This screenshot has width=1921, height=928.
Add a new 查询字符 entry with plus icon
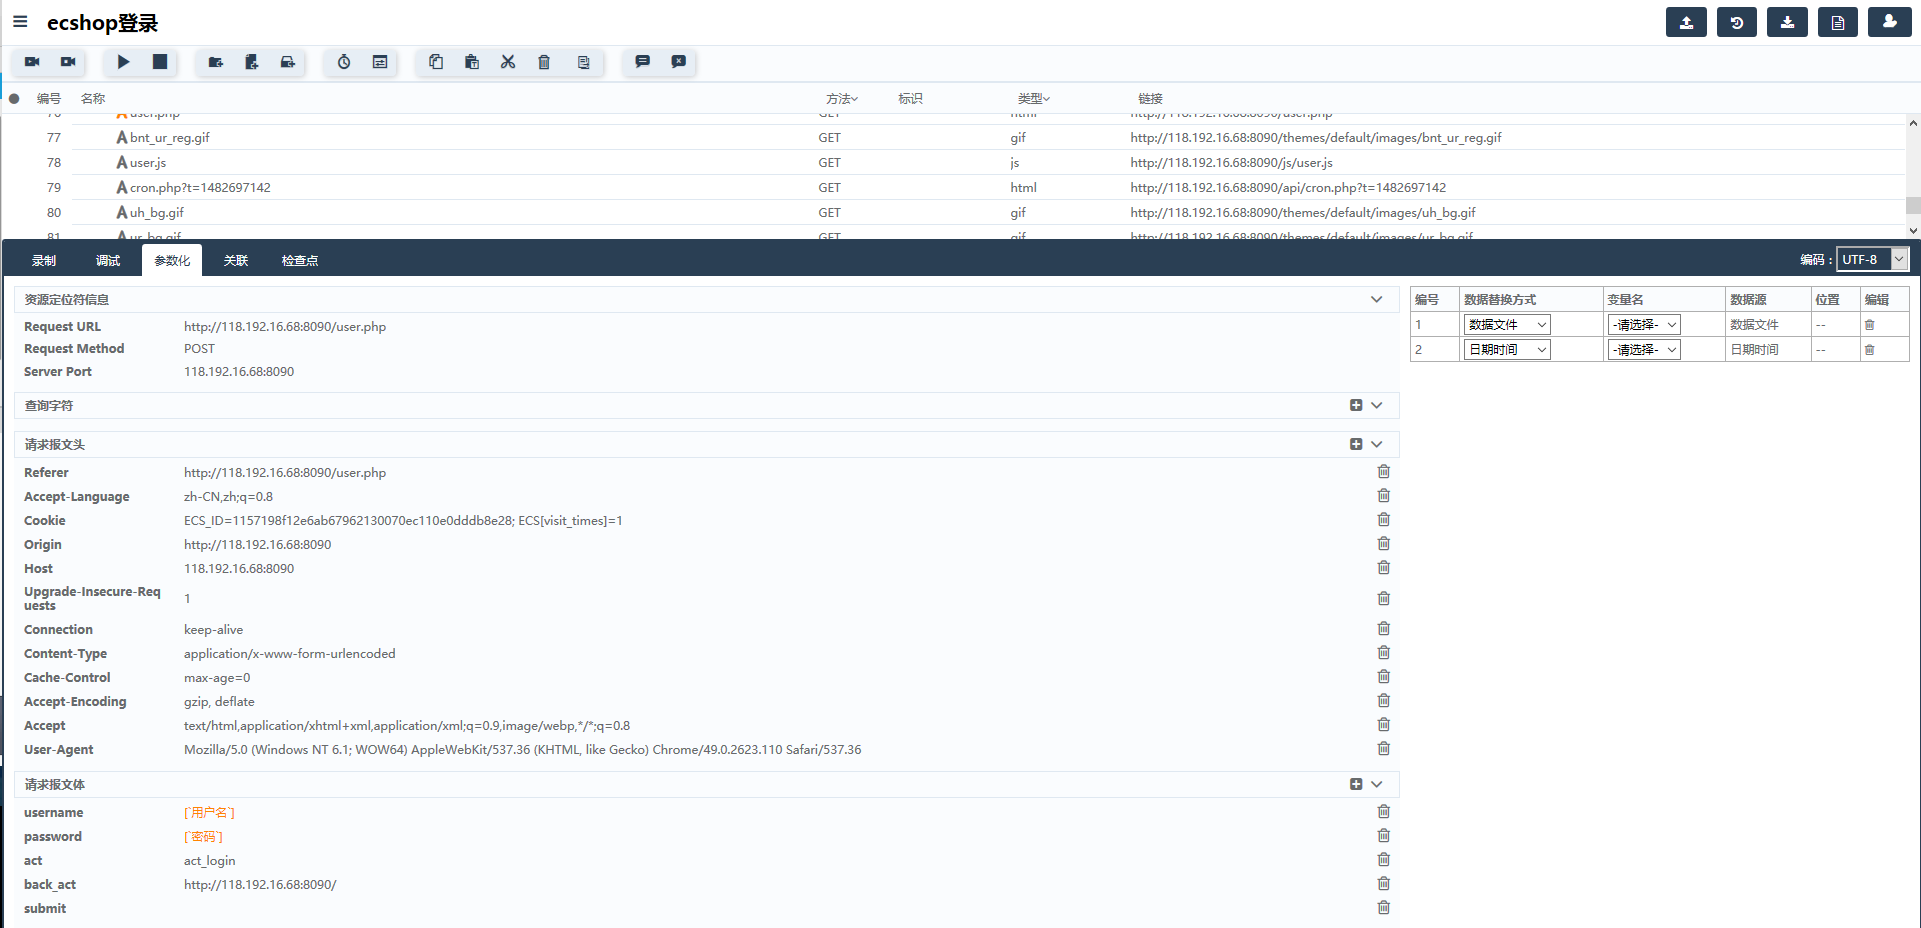click(x=1356, y=405)
